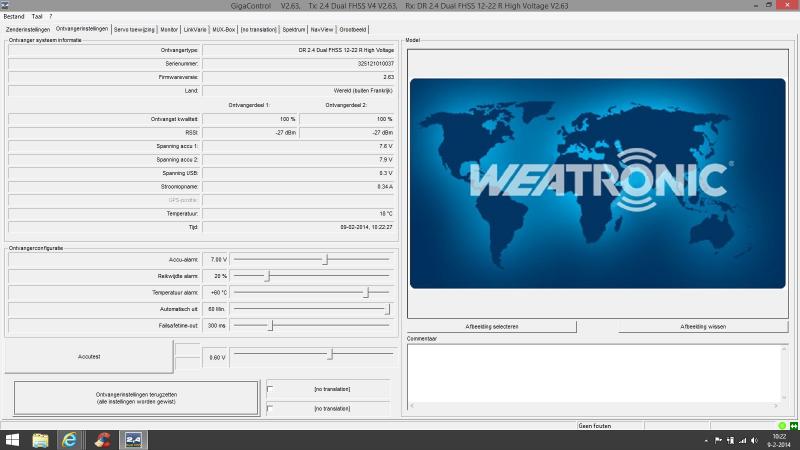800x450 pixels.
Task: Click the Spanning USB voltage value
Action: click(x=386, y=173)
